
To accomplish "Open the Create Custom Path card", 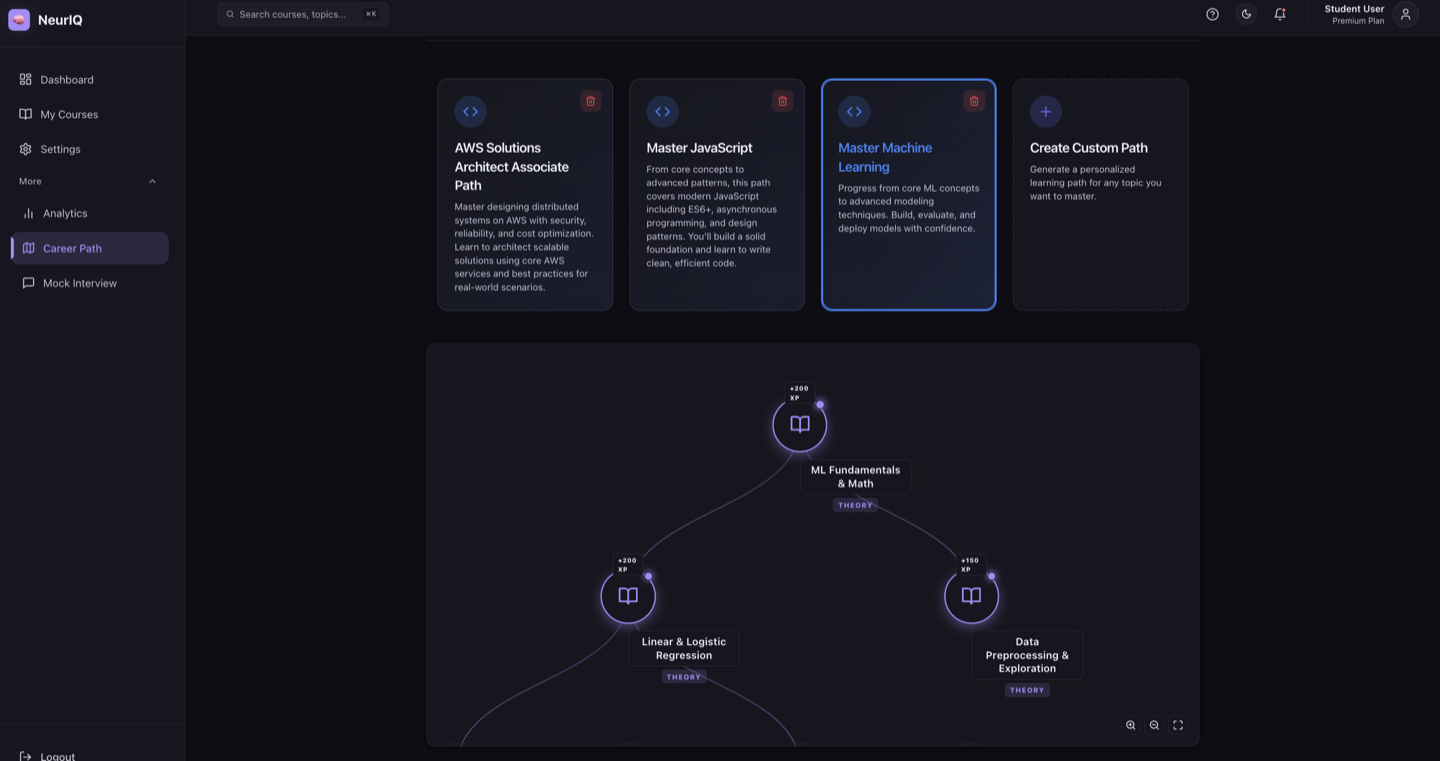I will click(1101, 195).
